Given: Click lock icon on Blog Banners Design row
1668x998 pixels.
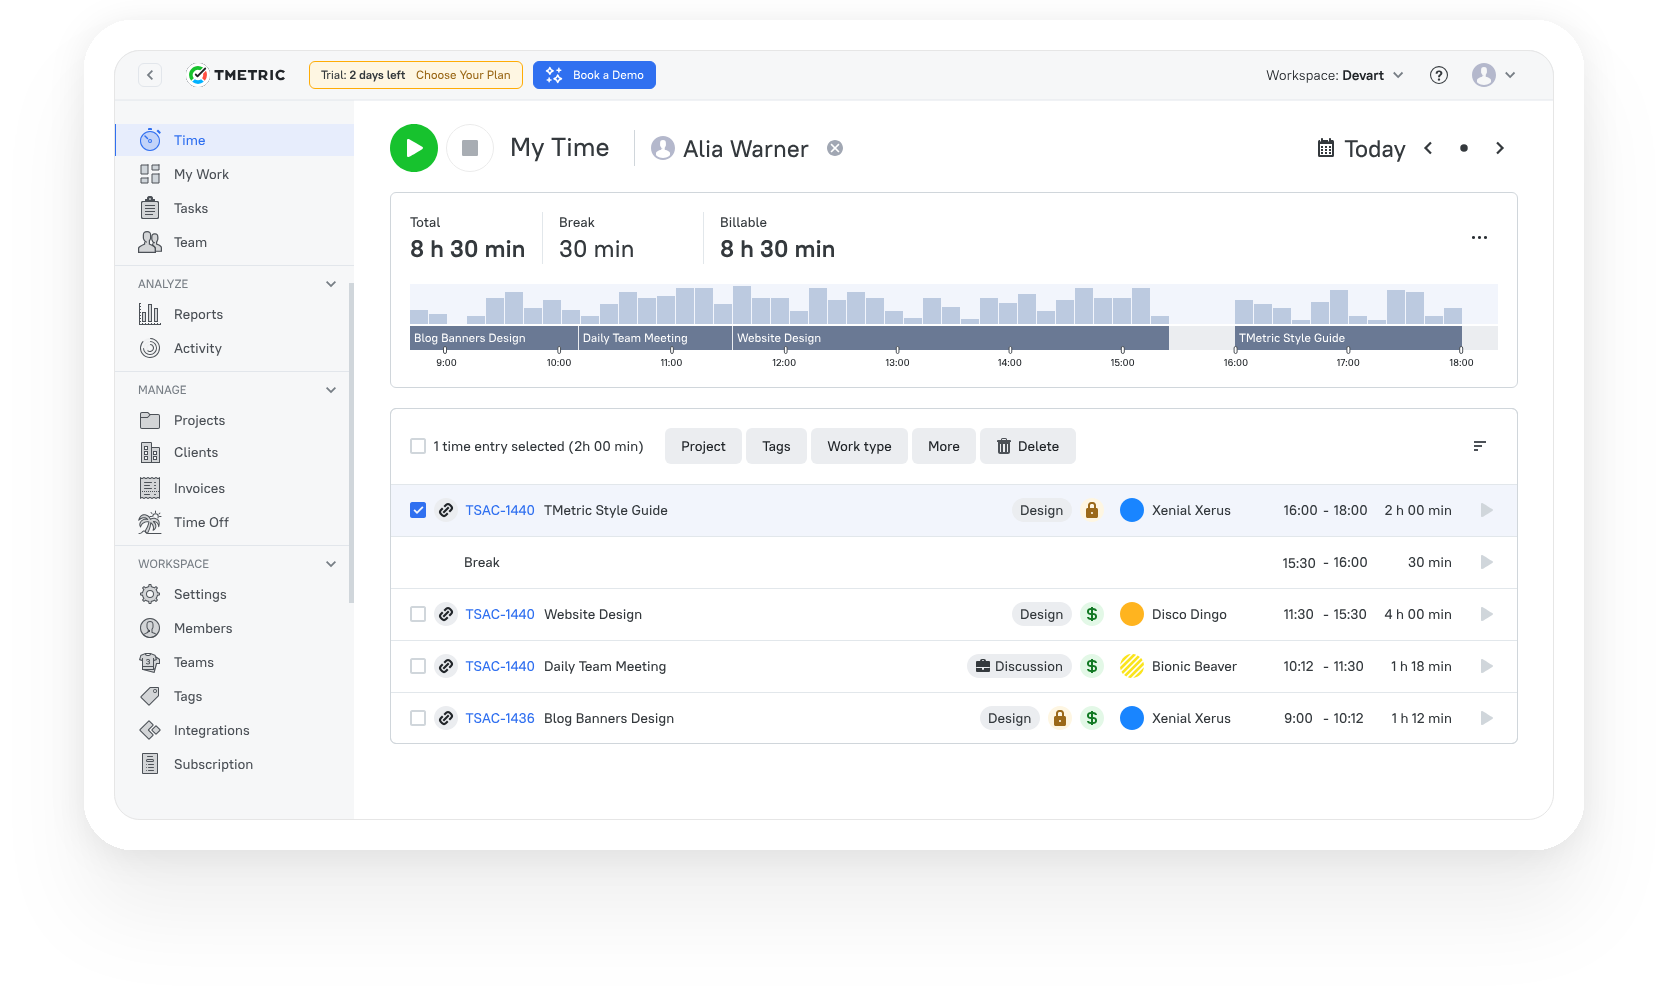Looking at the screenshot, I should tap(1060, 718).
